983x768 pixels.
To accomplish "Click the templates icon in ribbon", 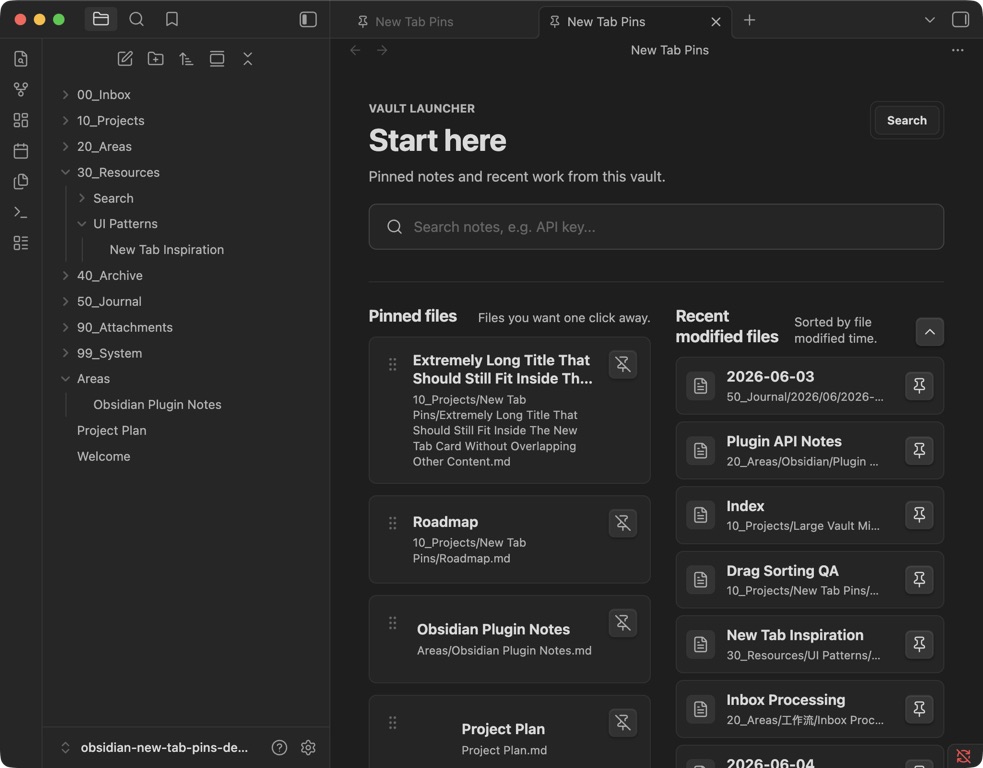I will (21, 182).
